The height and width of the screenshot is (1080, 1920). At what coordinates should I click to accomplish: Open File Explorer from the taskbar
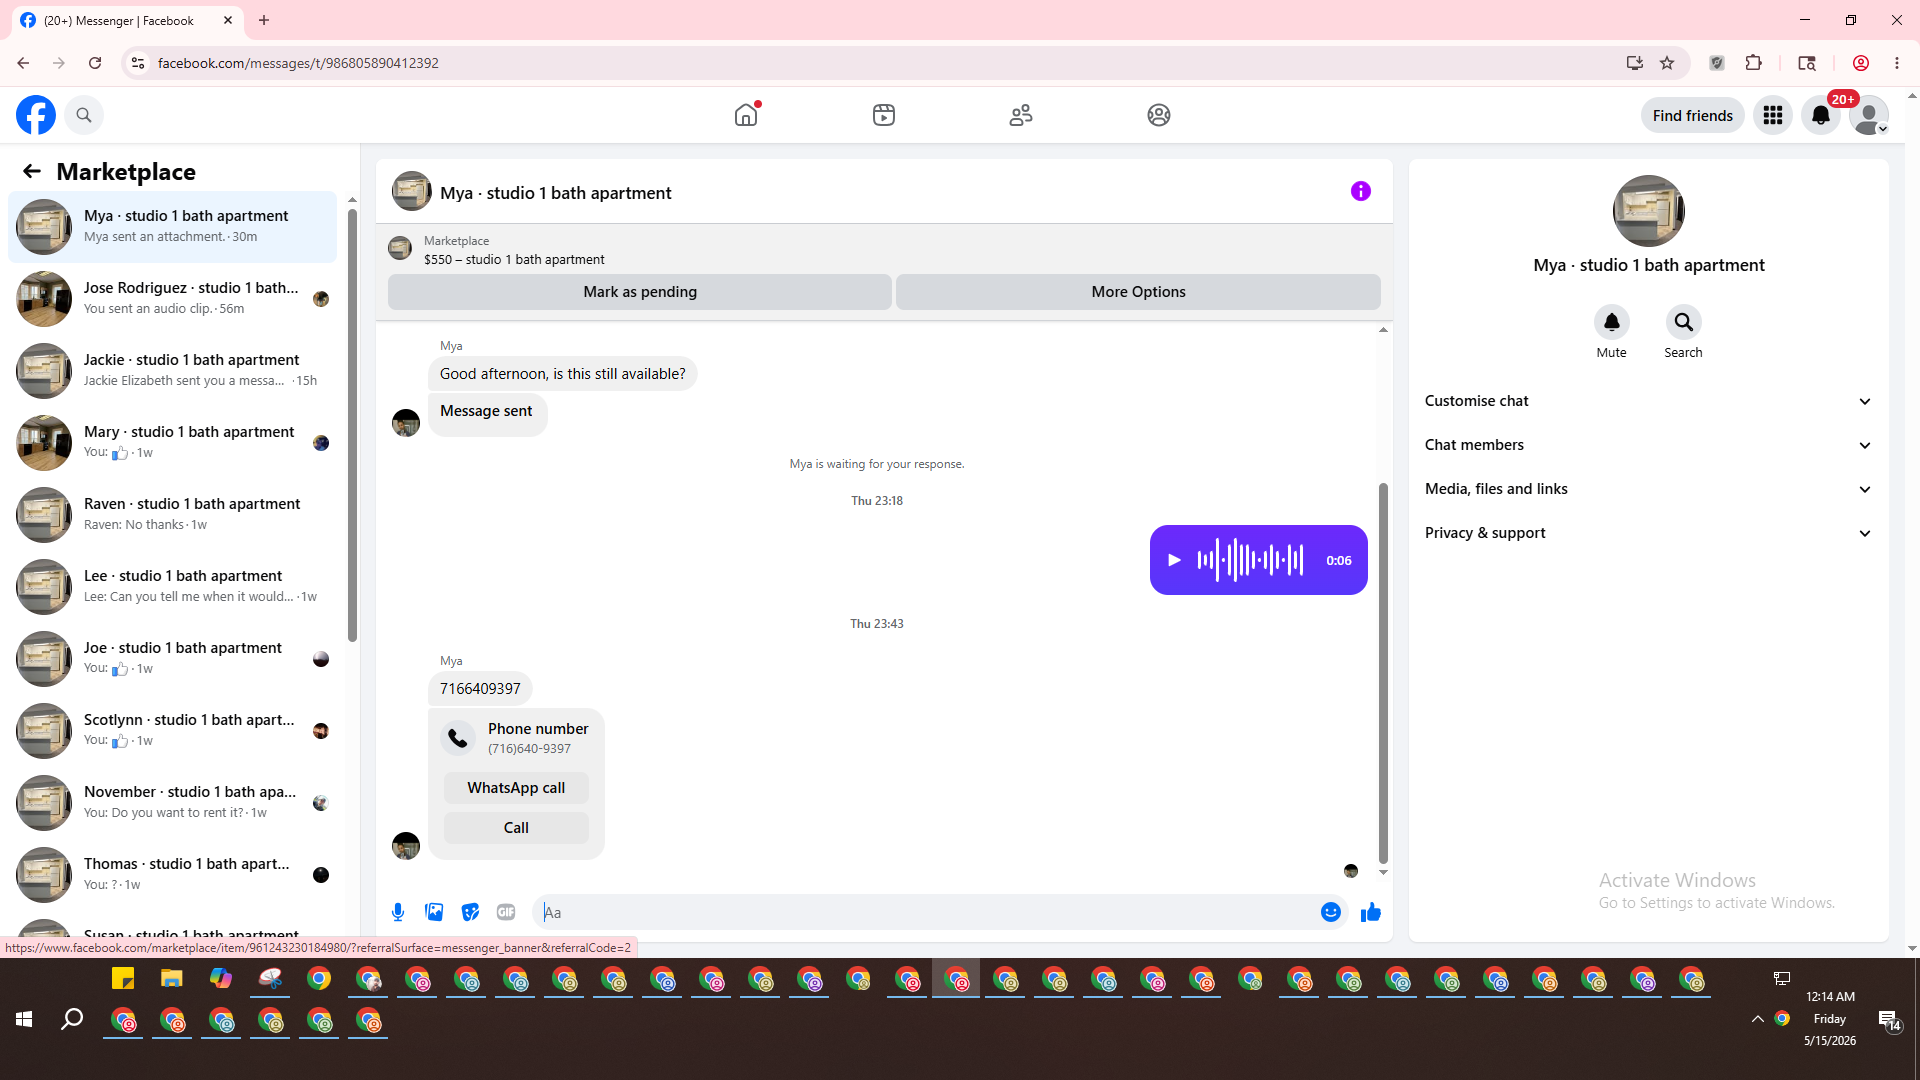172,979
